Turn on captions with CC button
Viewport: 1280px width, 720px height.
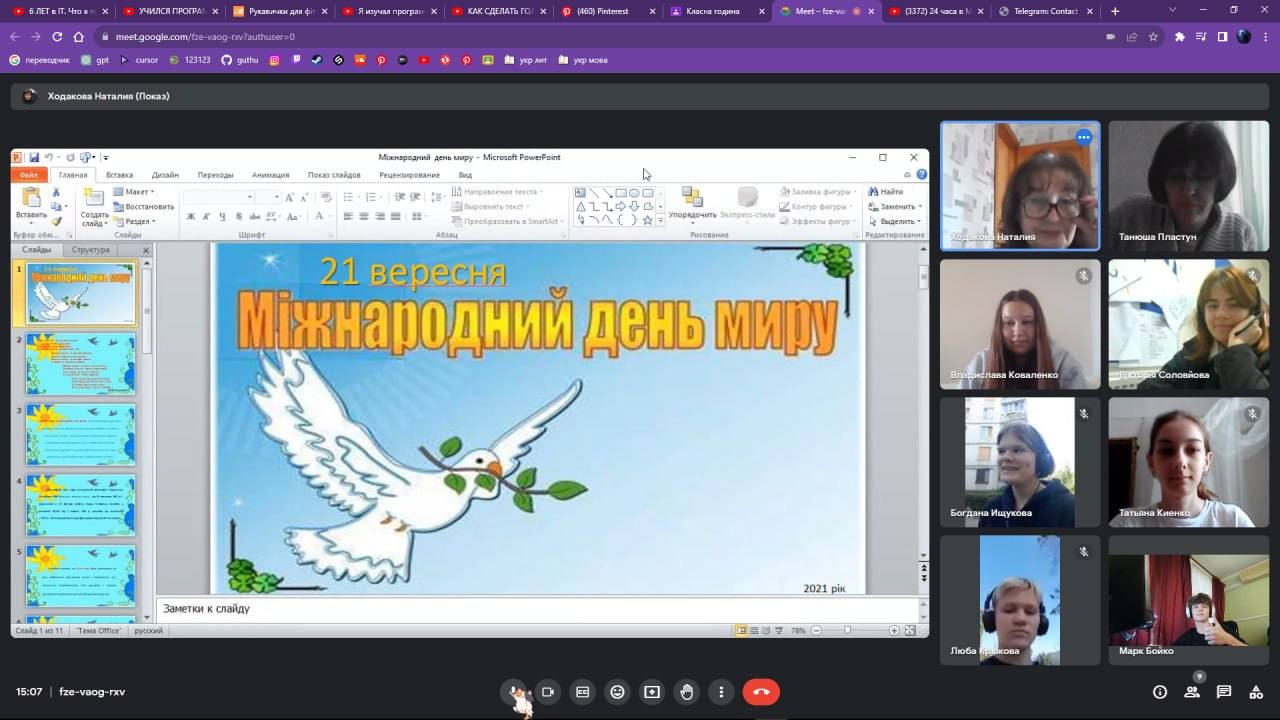[583, 692]
